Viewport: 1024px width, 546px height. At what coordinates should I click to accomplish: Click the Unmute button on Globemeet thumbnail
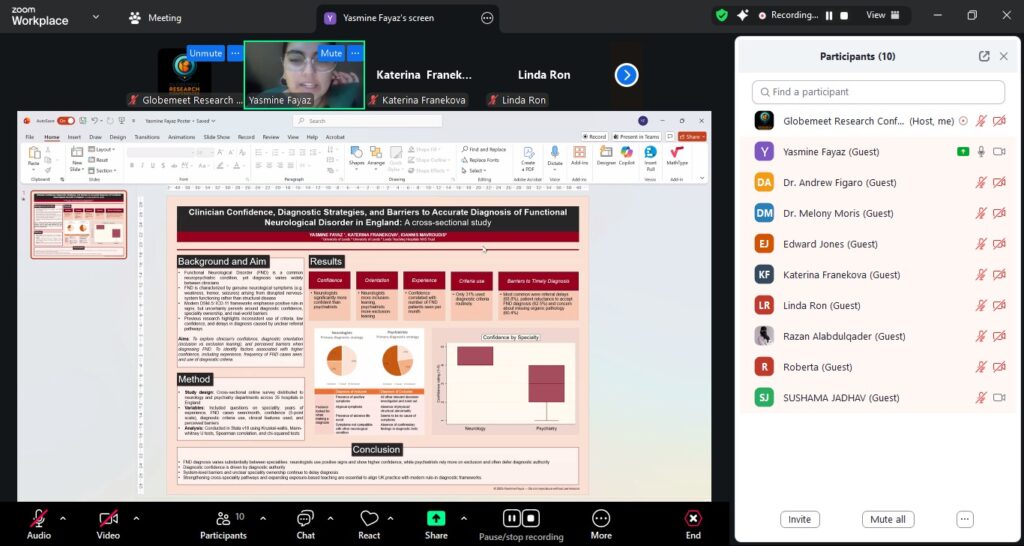[205, 53]
